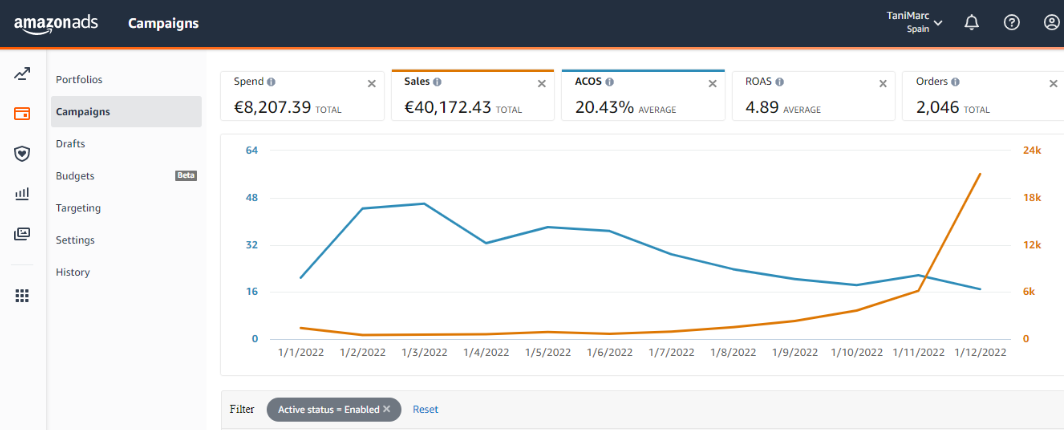Click the 20.43% ACOS average value
This screenshot has width=1064, height=430.
click(605, 107)
